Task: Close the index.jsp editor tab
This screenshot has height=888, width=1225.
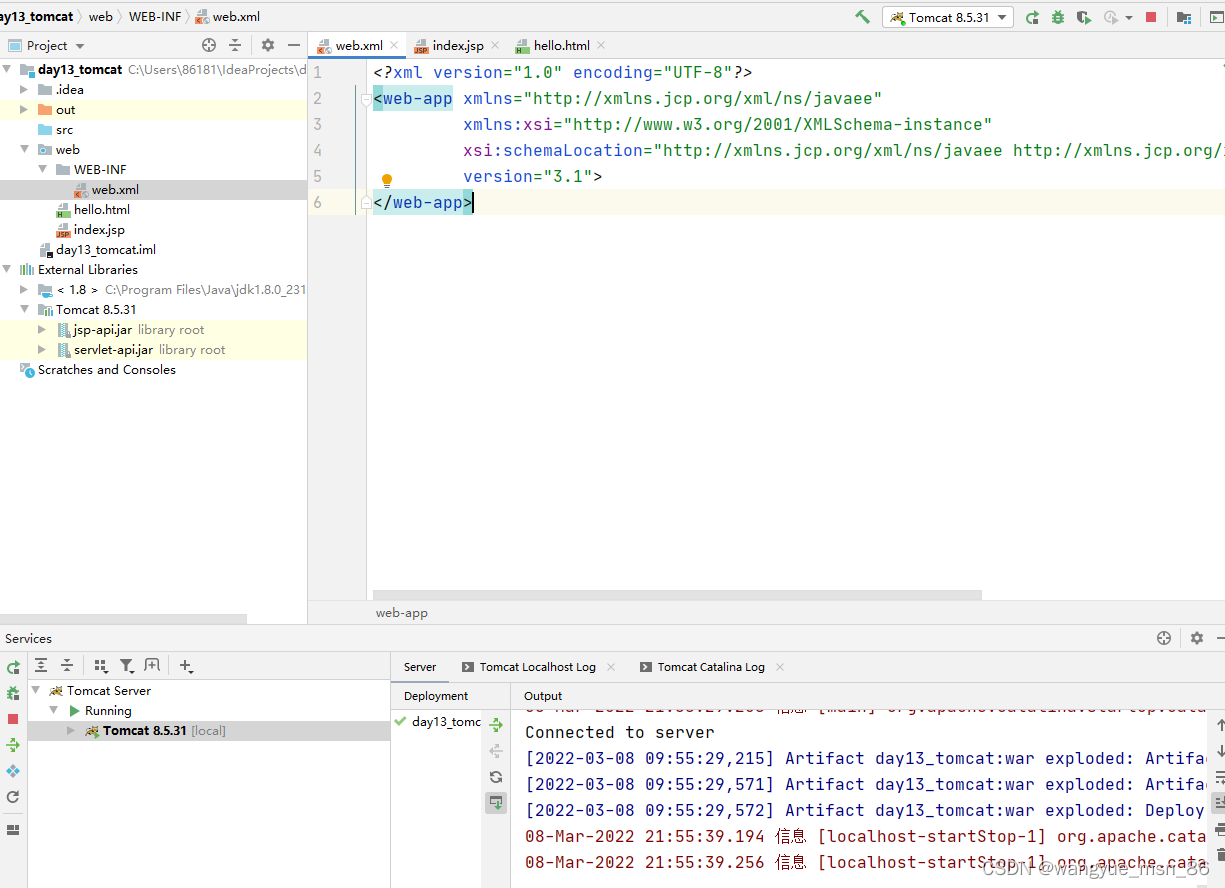Action: (x=494, y=45)
